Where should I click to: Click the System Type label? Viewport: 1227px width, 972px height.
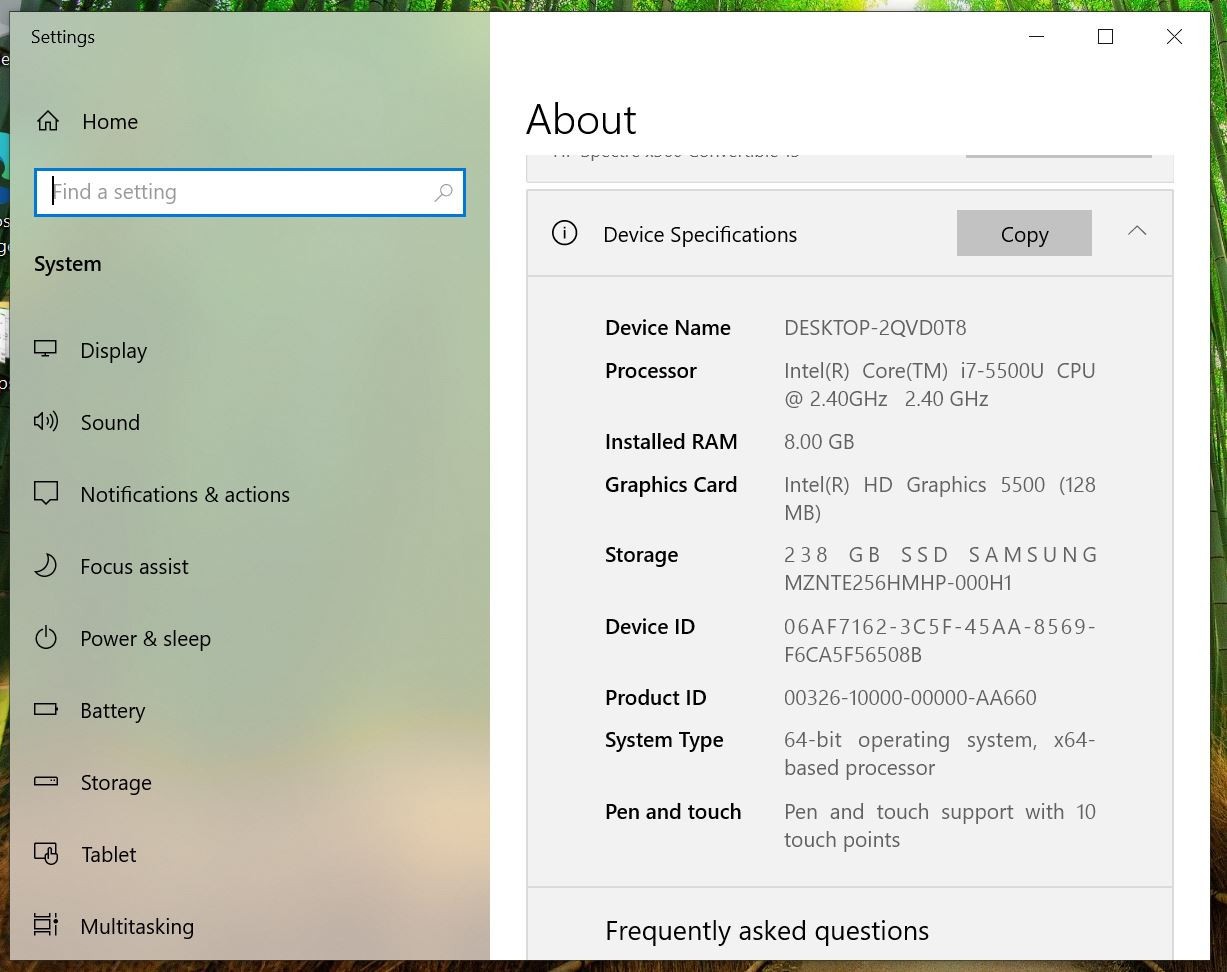point(664,739)
